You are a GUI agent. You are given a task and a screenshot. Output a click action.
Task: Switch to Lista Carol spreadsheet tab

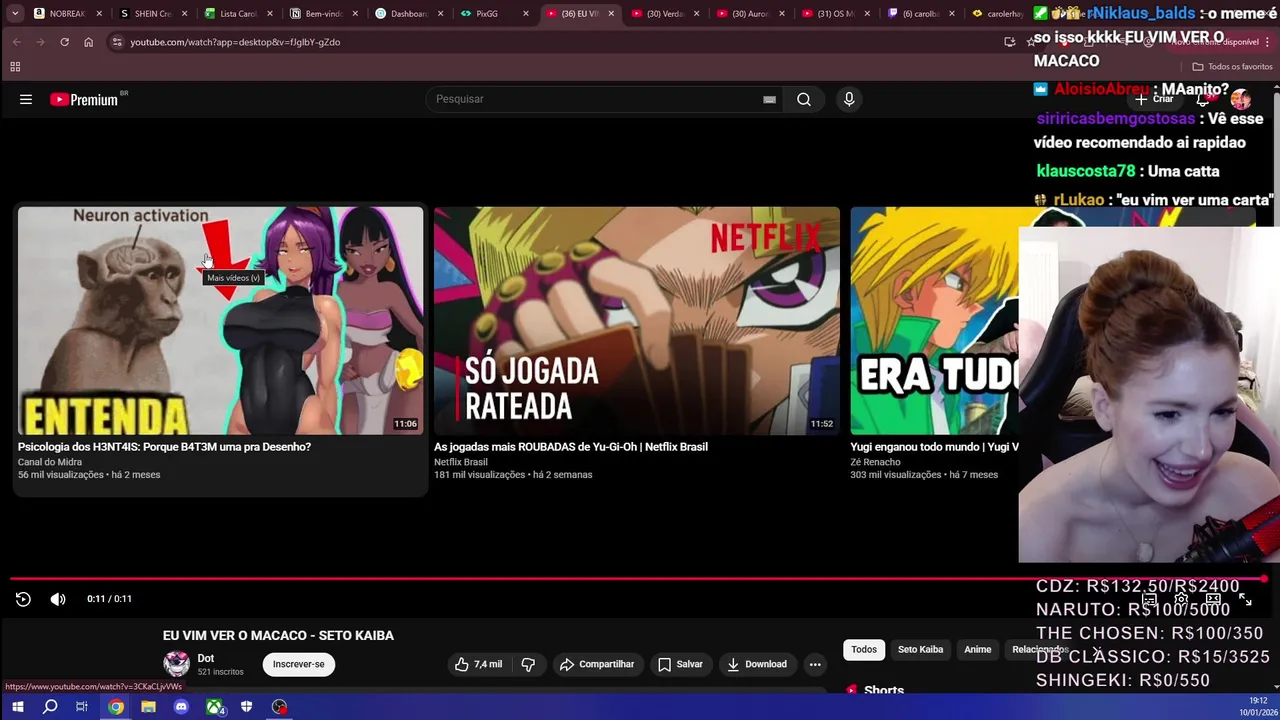(x=238, y=14)
